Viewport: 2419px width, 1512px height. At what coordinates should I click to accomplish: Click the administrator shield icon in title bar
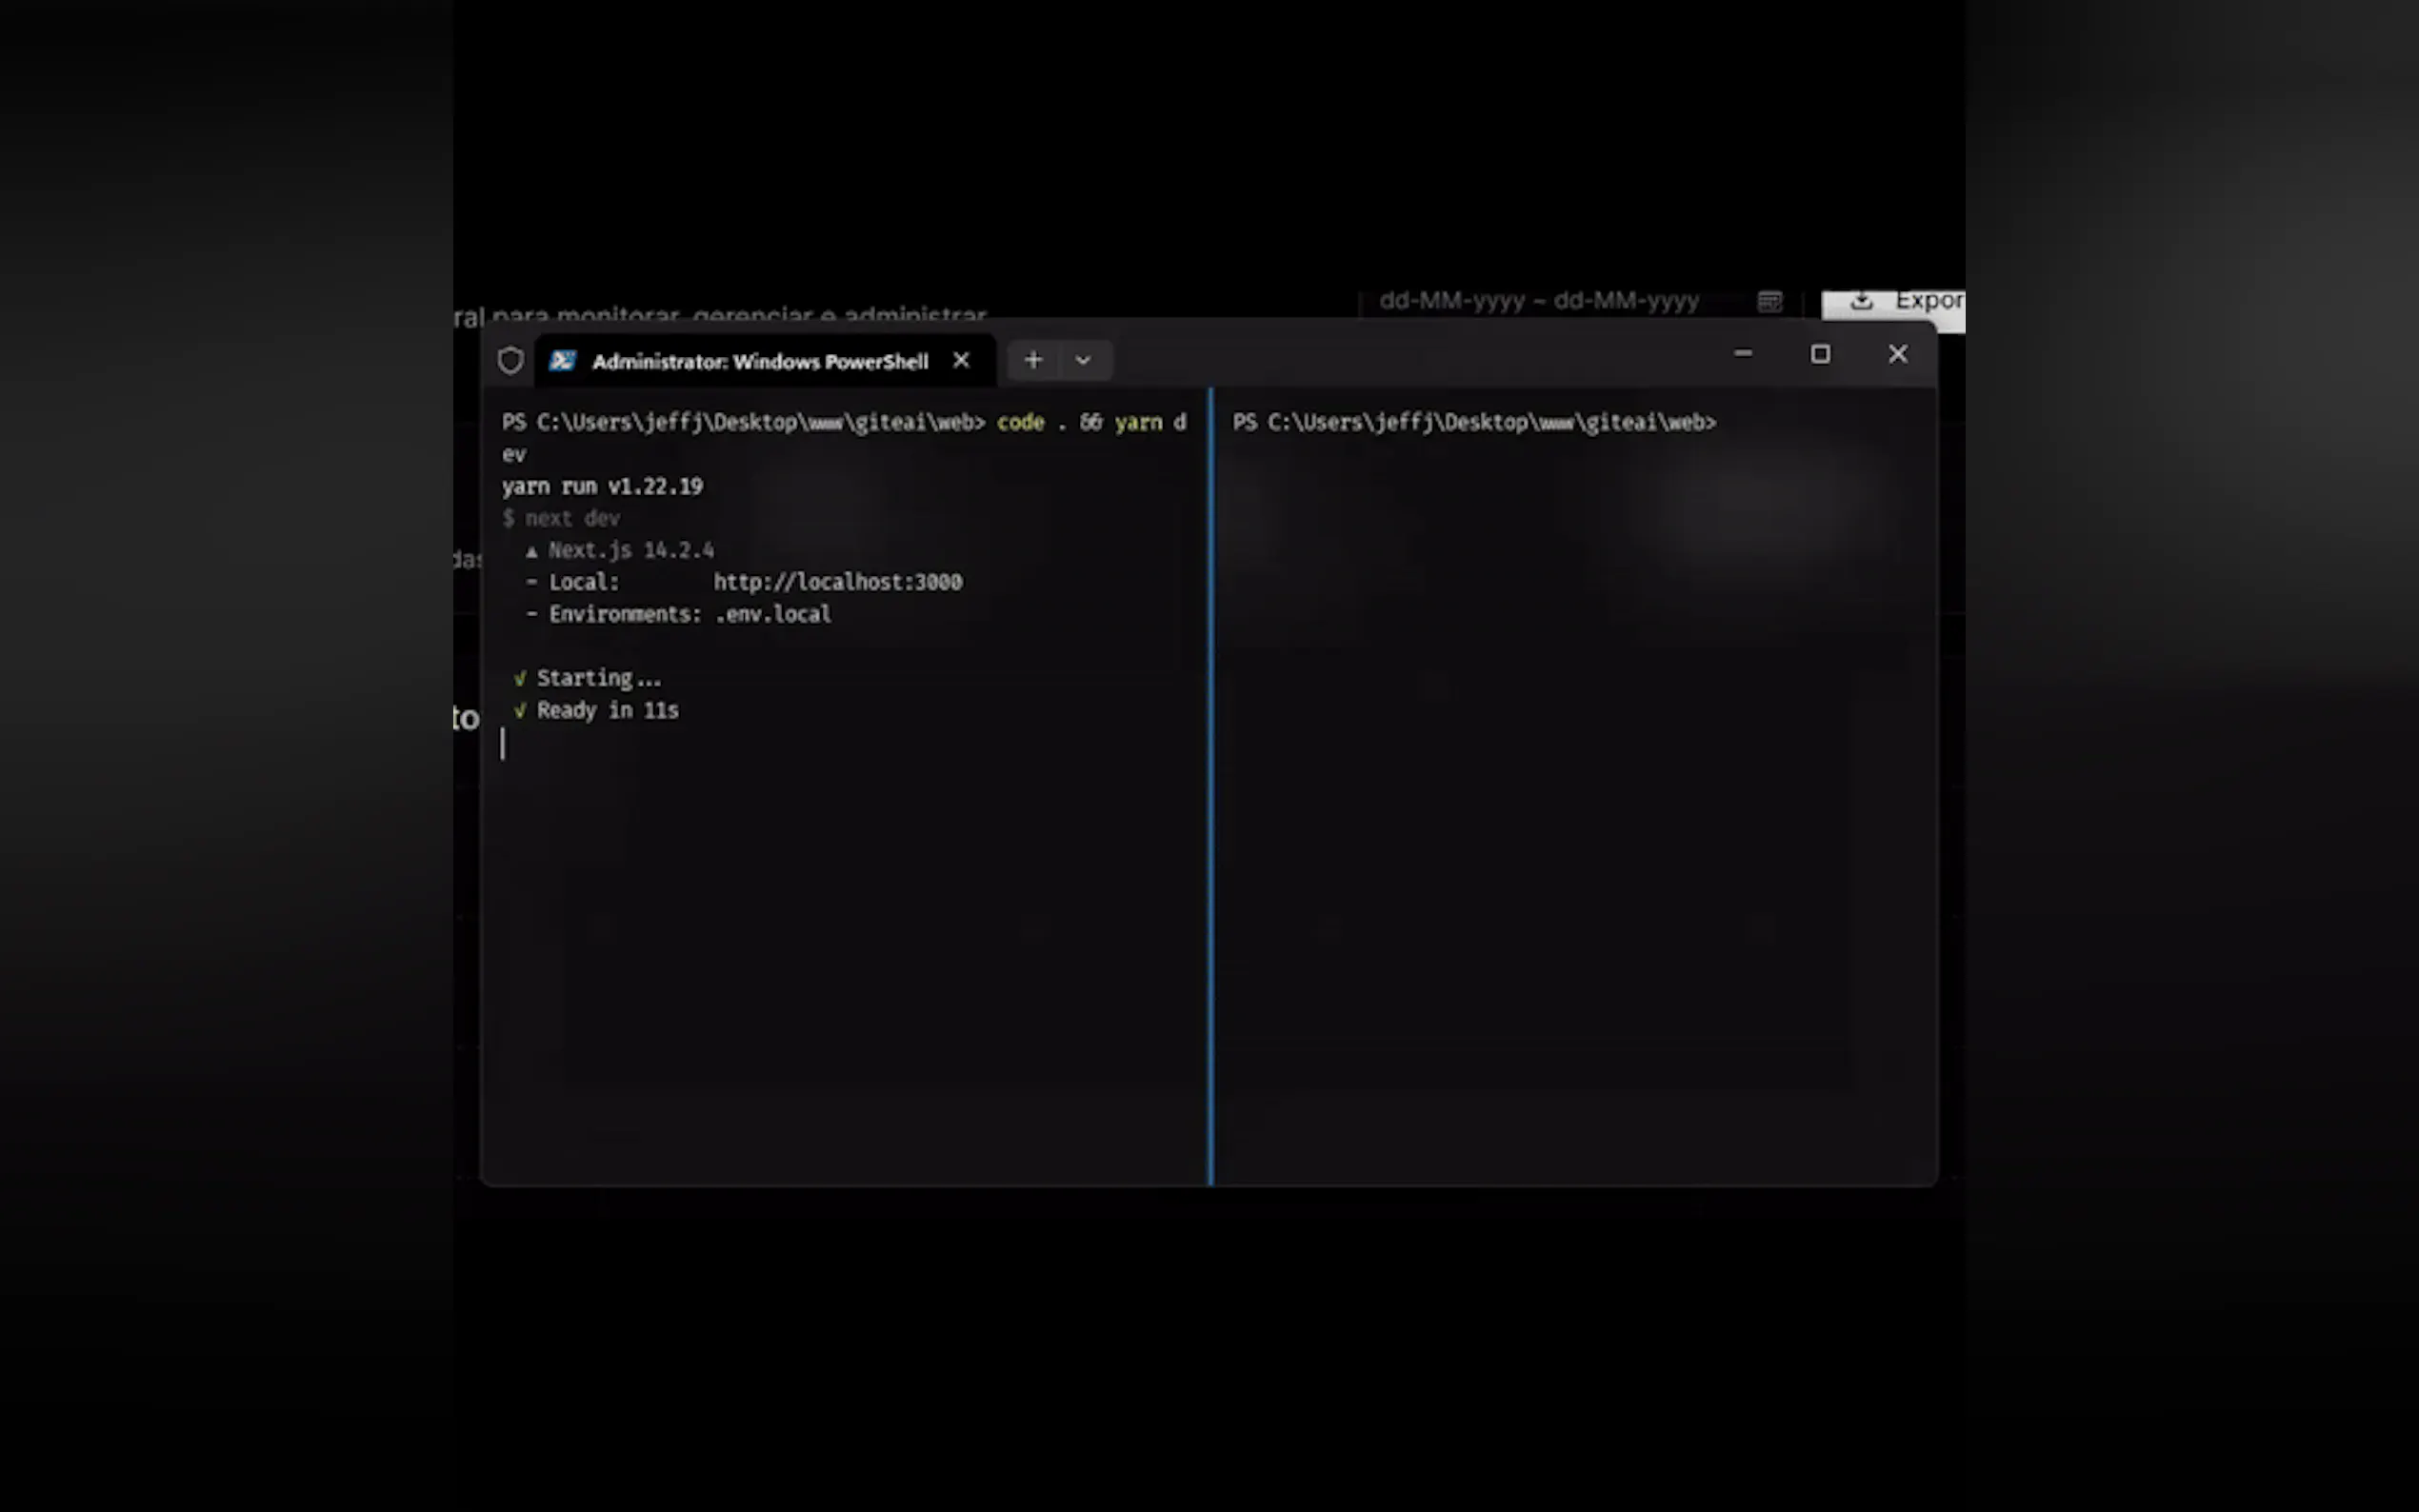click(x=510, y=361)
